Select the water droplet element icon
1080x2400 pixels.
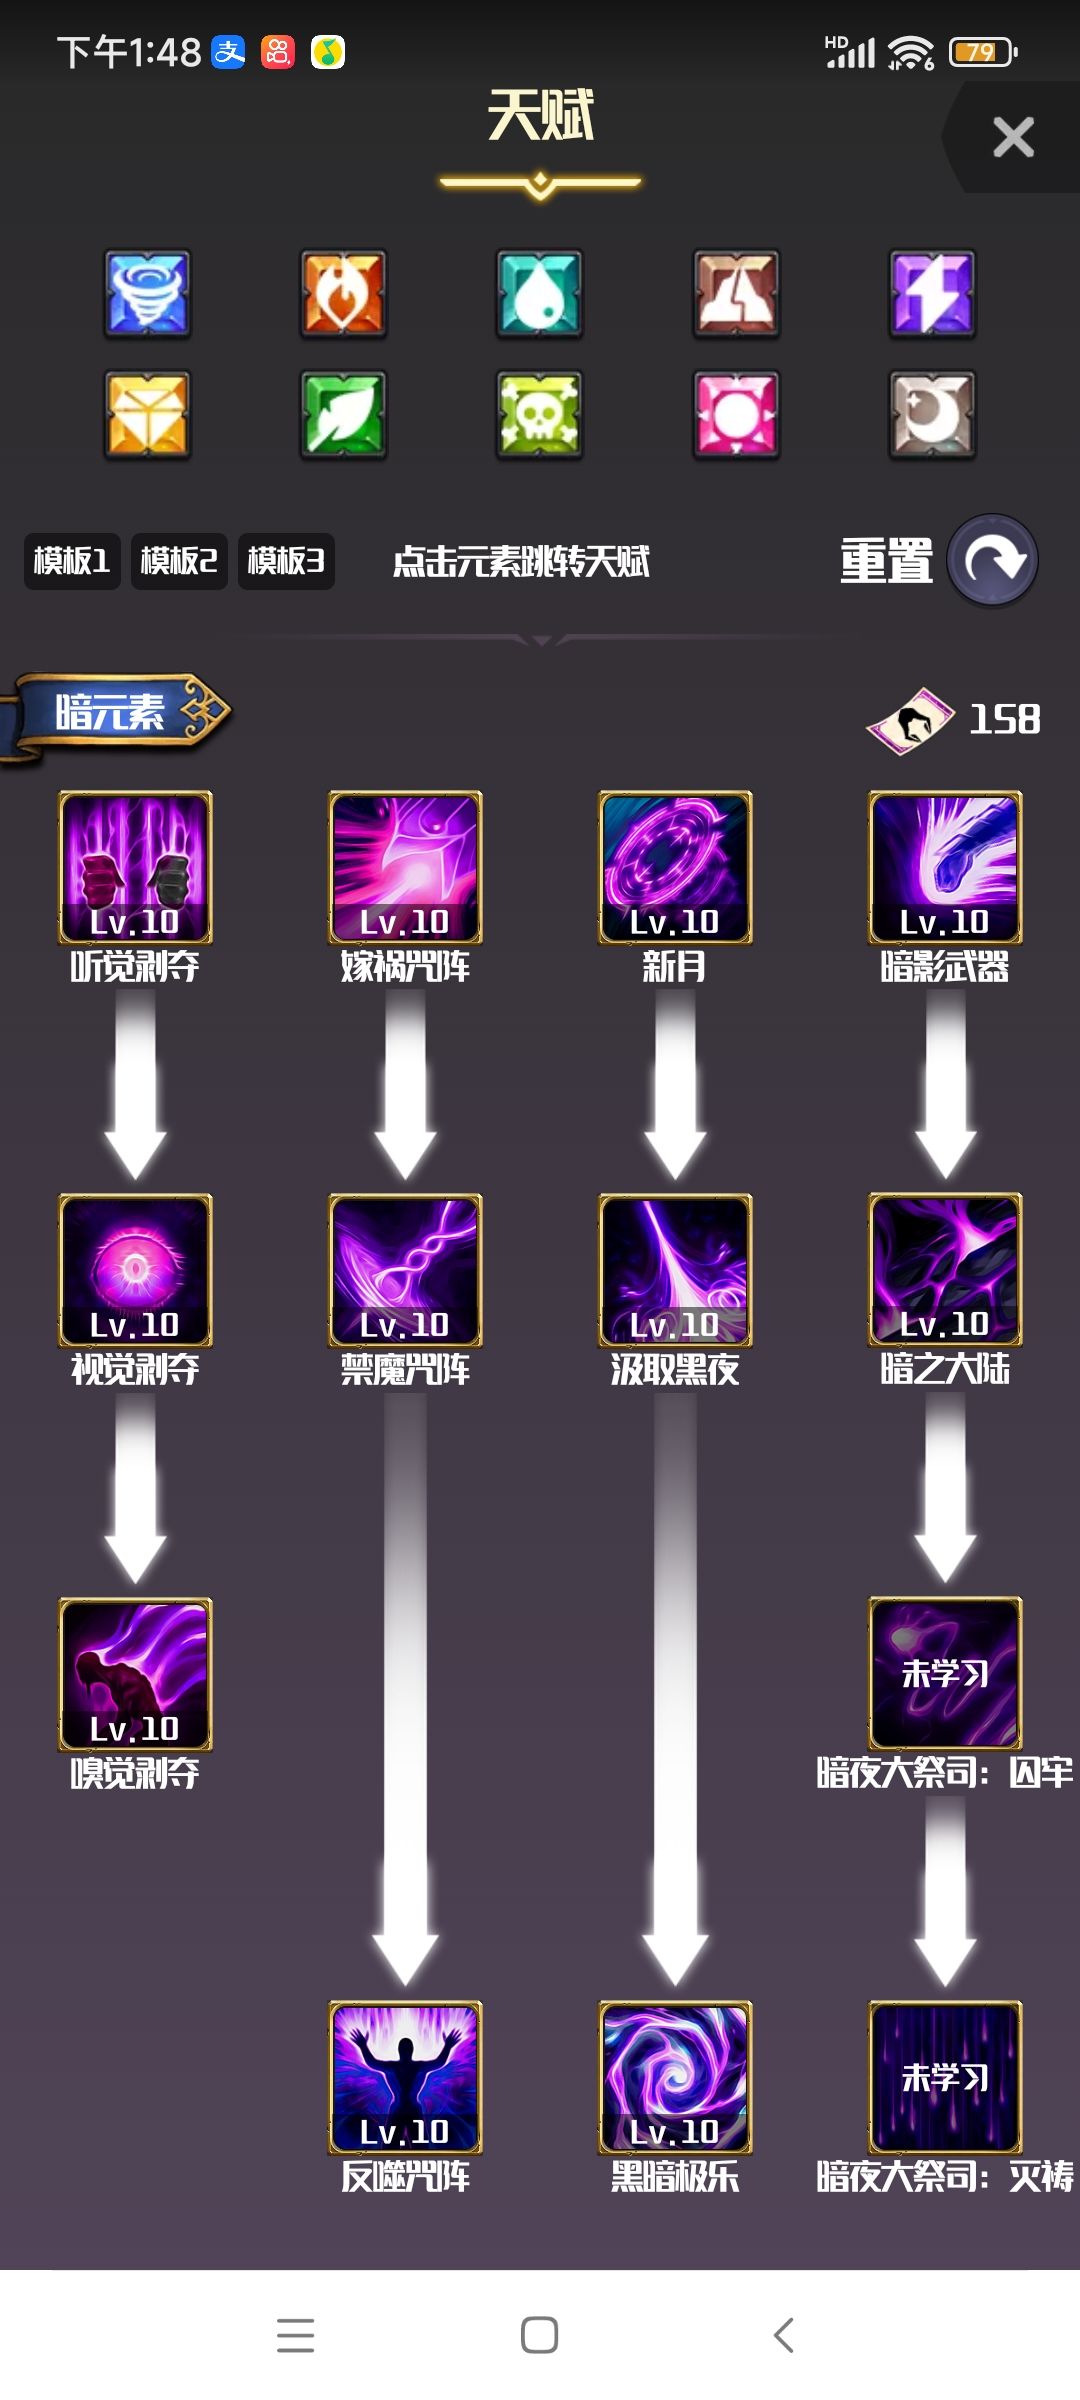[x=539, y=293]
